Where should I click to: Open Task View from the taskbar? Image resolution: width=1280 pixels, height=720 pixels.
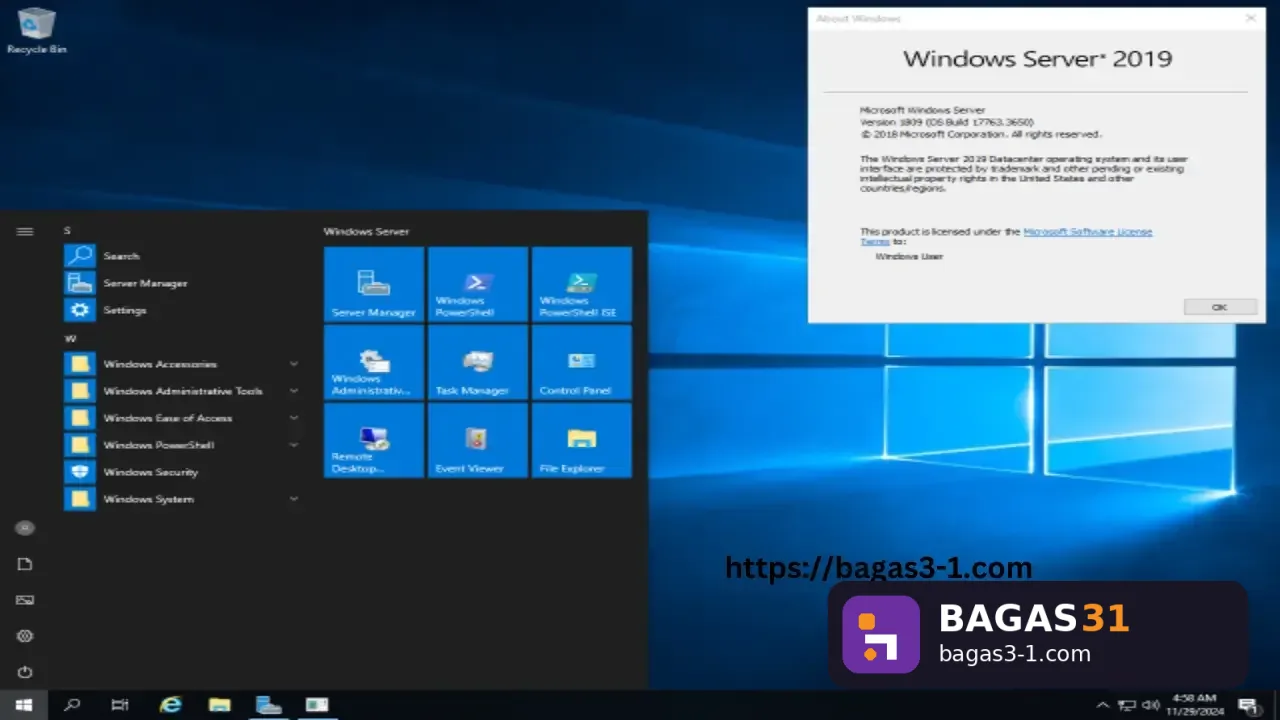(x=120, y=705)
